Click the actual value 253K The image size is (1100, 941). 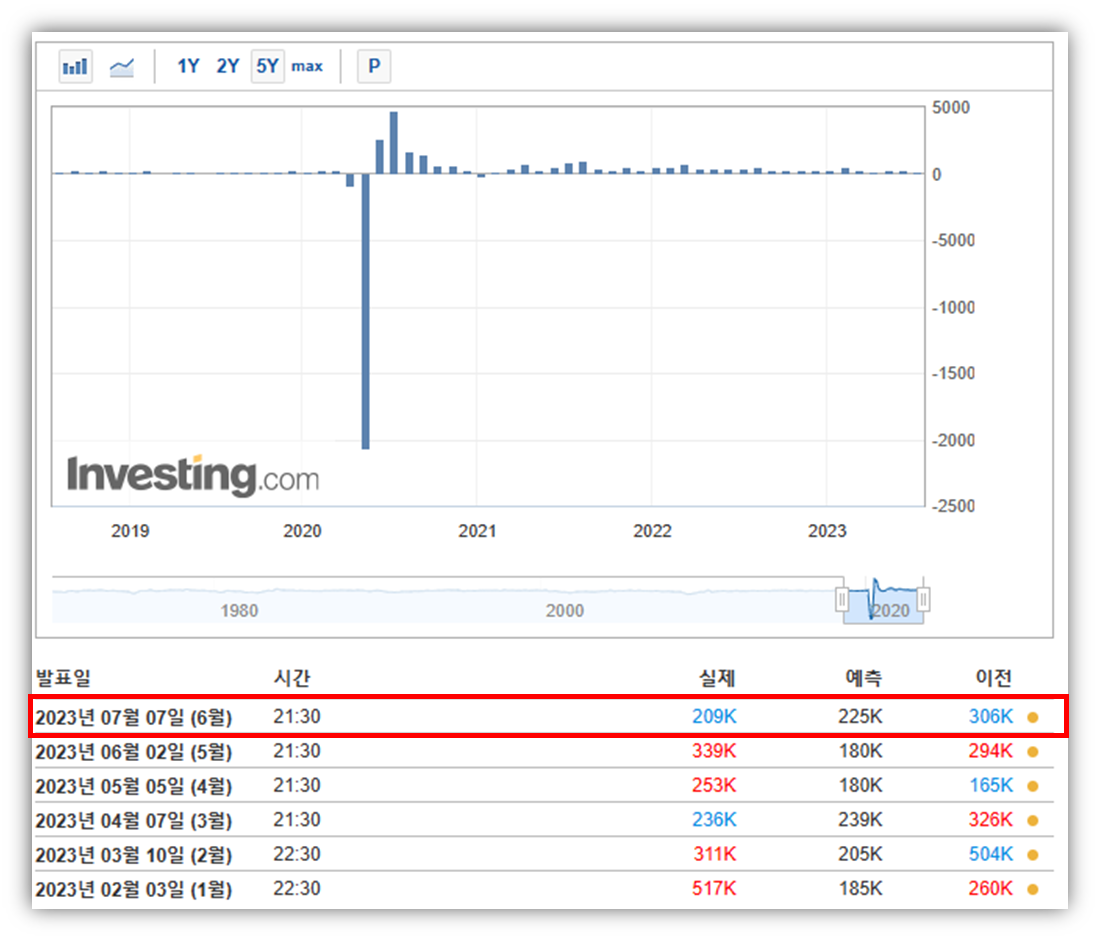click(714, 785)
